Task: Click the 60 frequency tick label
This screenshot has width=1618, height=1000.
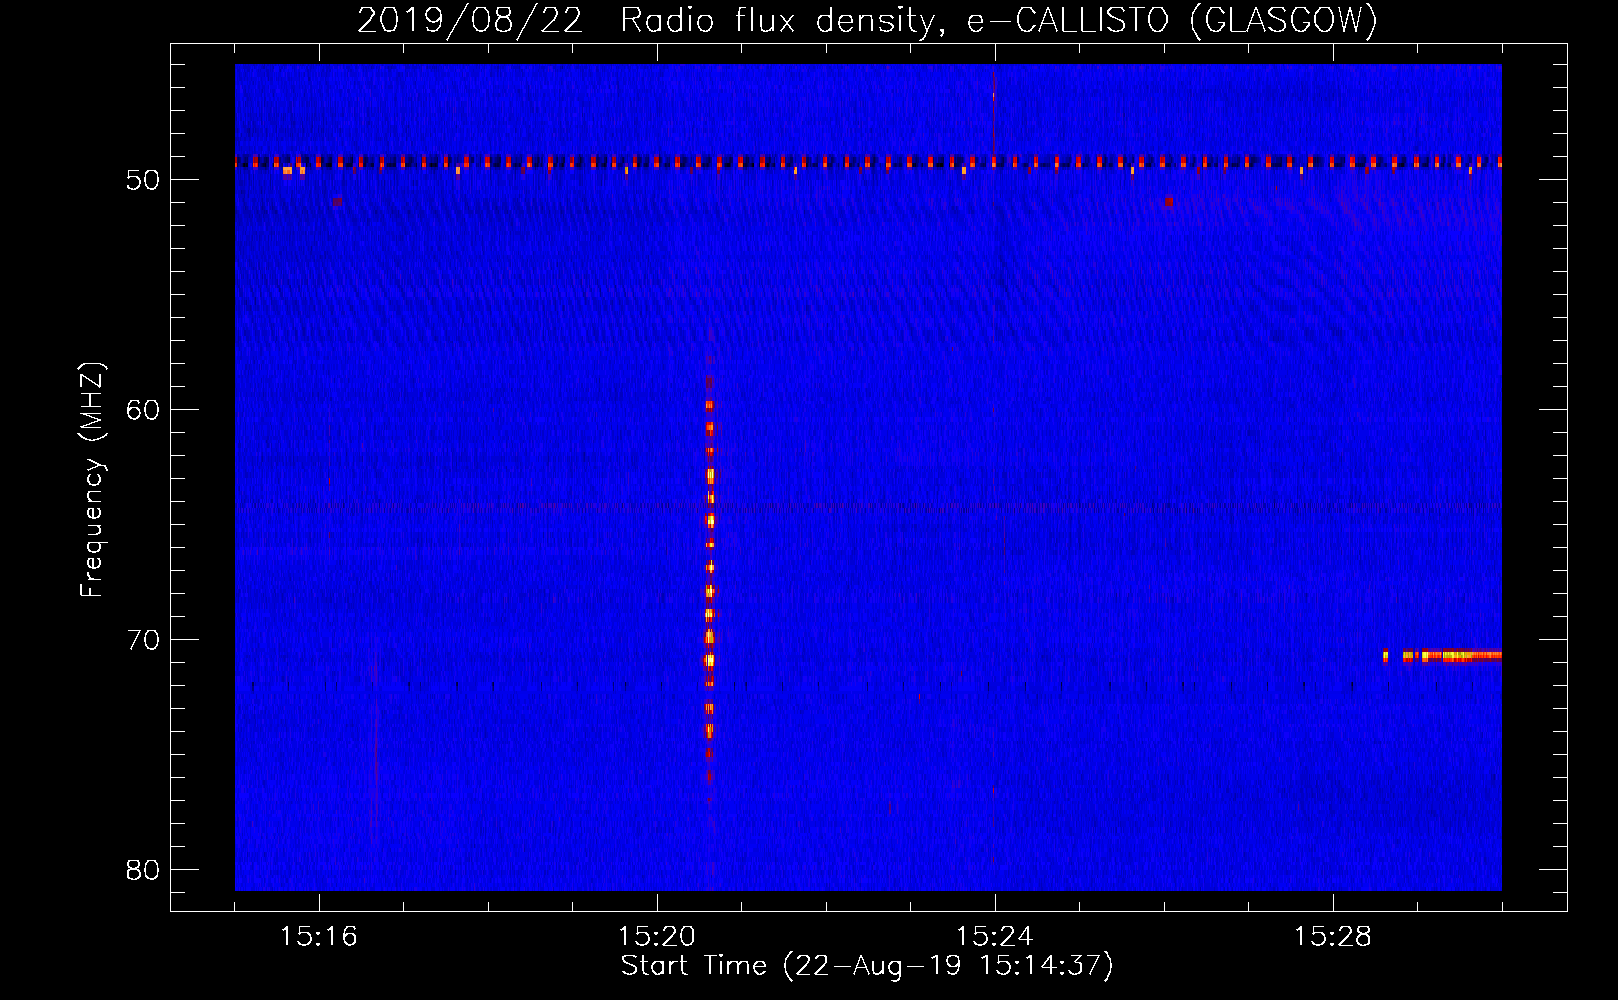Action: click(143, 410)
